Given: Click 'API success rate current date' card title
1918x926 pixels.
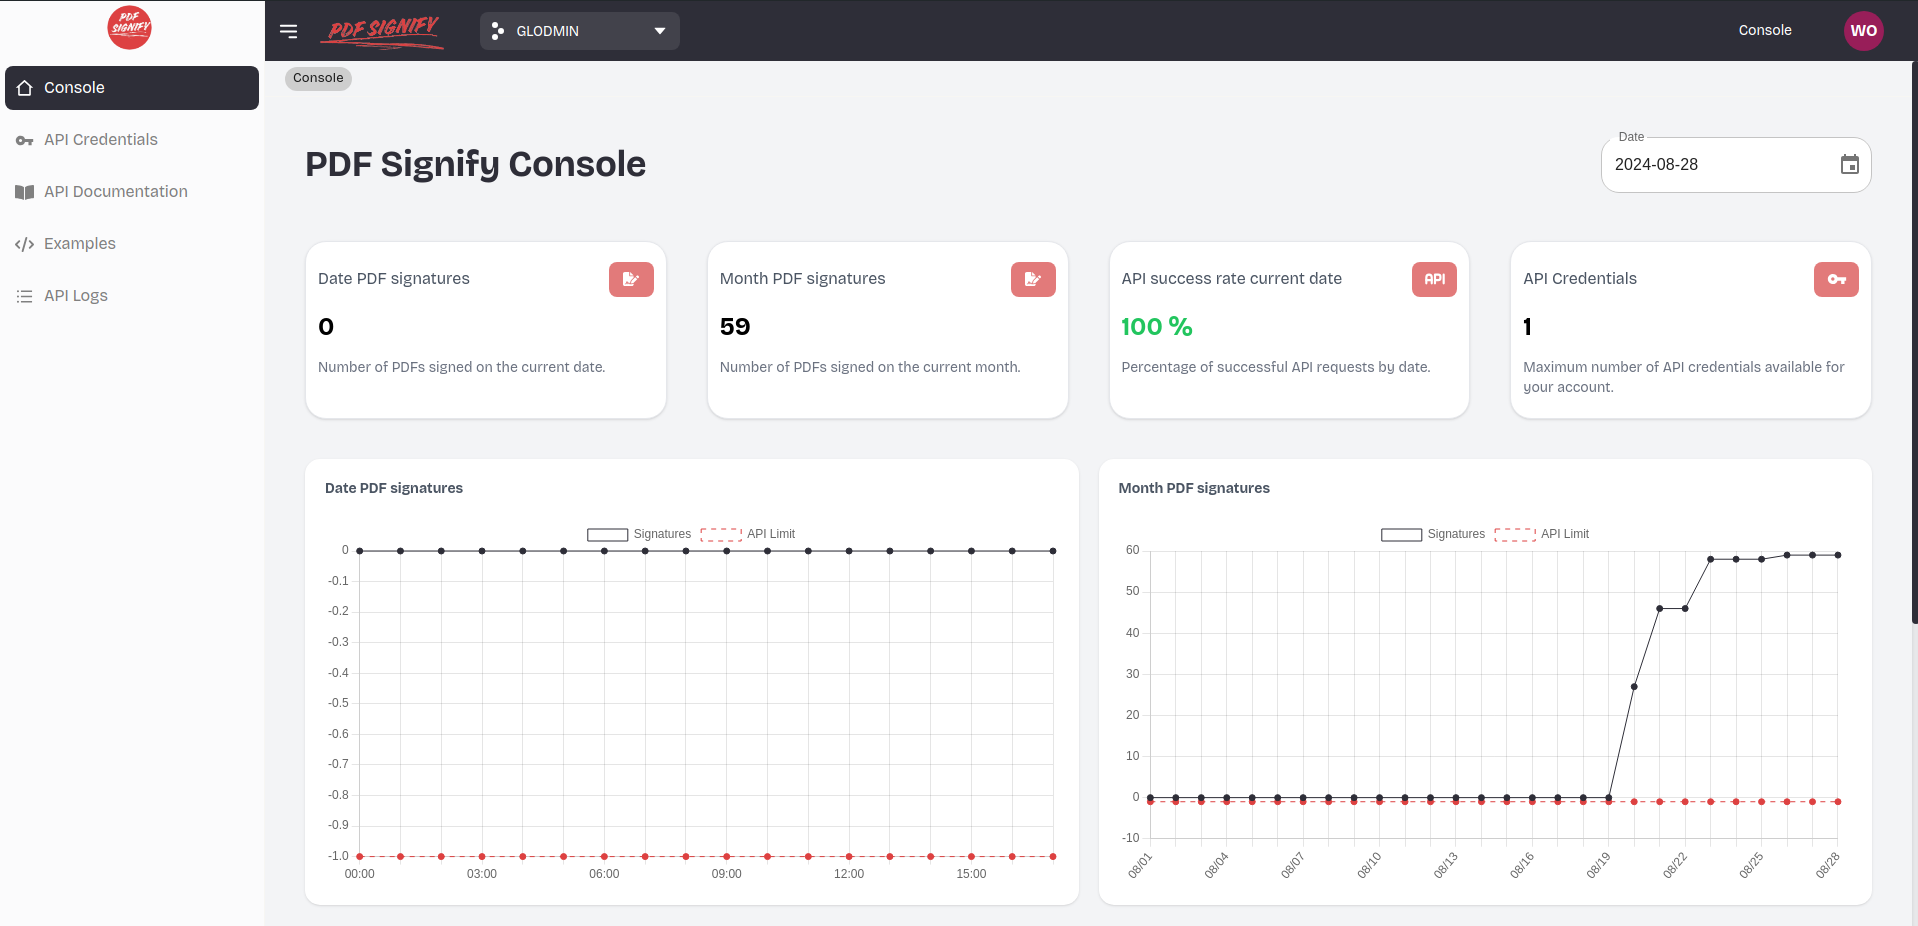Looking at the screenshot, I should point(1232,279).
